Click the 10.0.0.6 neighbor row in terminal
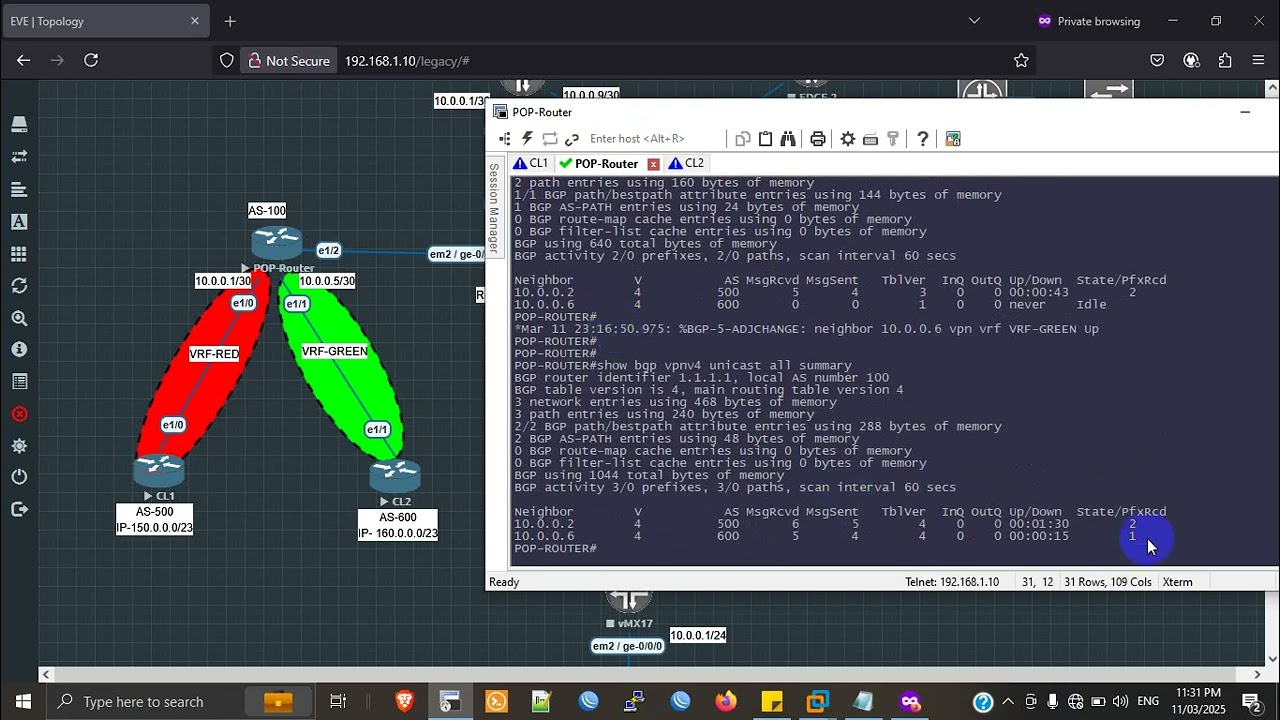Image resolution: width=1280 pixels, height=720 pixels. coord(826,536)
